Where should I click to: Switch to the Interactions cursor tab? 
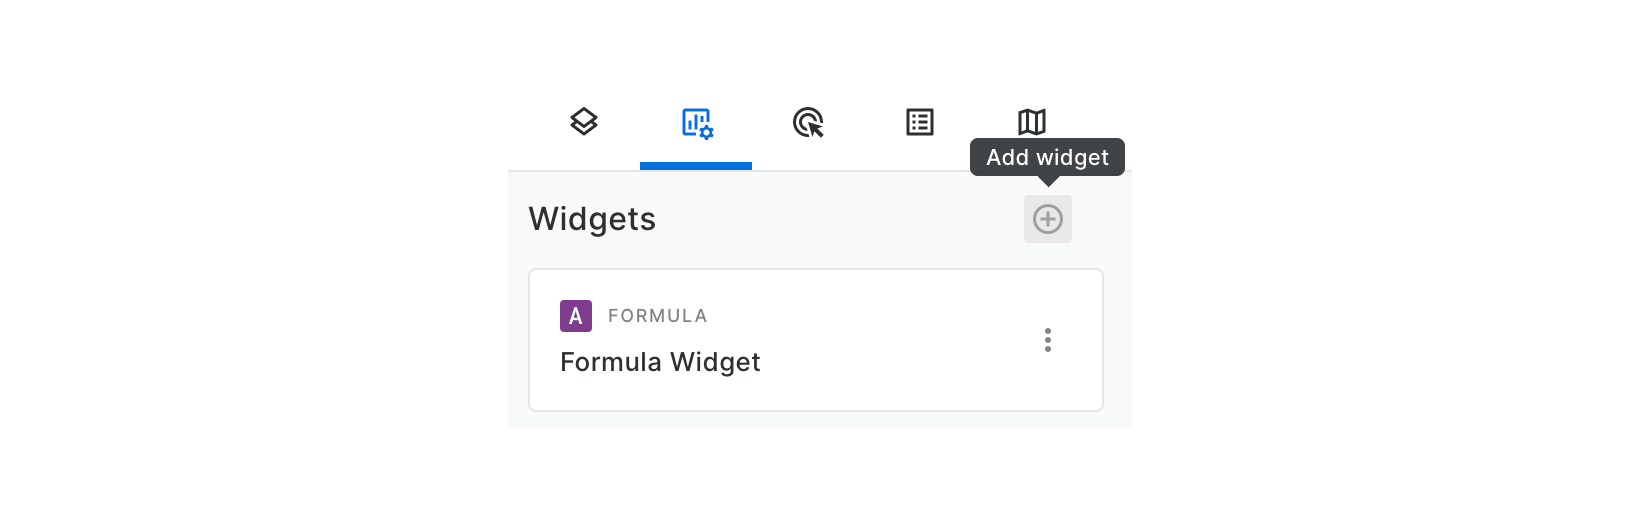(x=808, y=123)
